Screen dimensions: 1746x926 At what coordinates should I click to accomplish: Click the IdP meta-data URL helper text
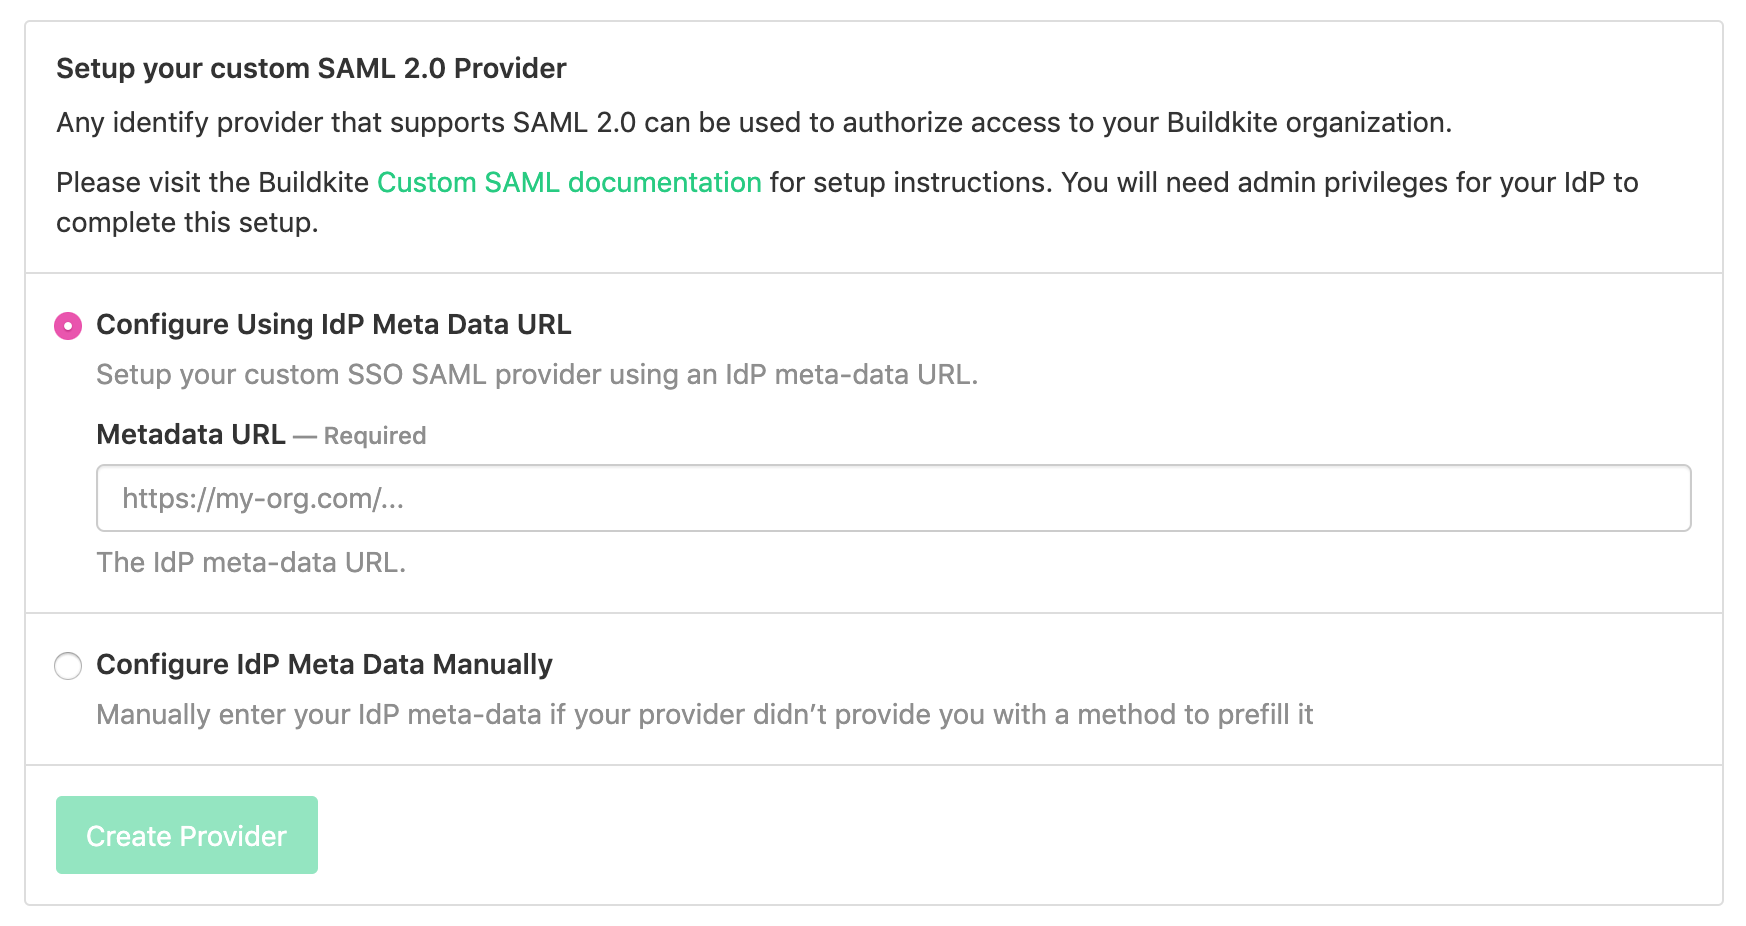click(x=250, y=562)
